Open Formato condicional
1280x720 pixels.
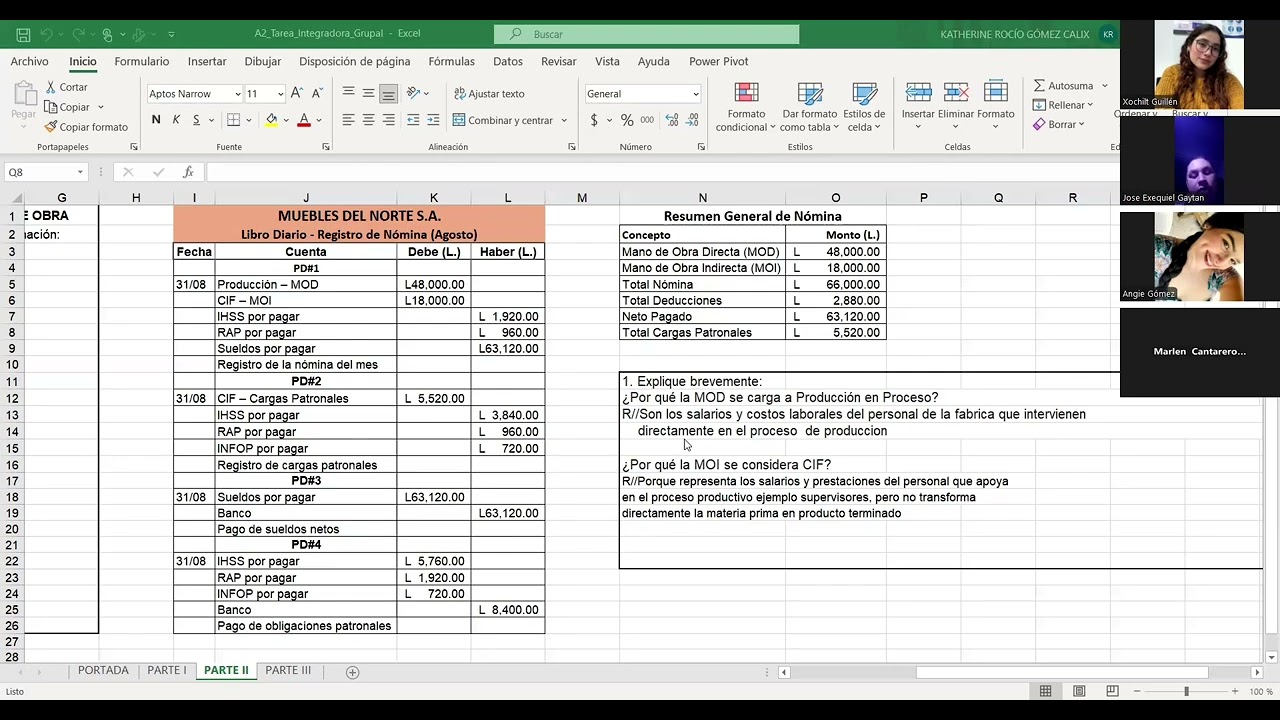(746, 107)
